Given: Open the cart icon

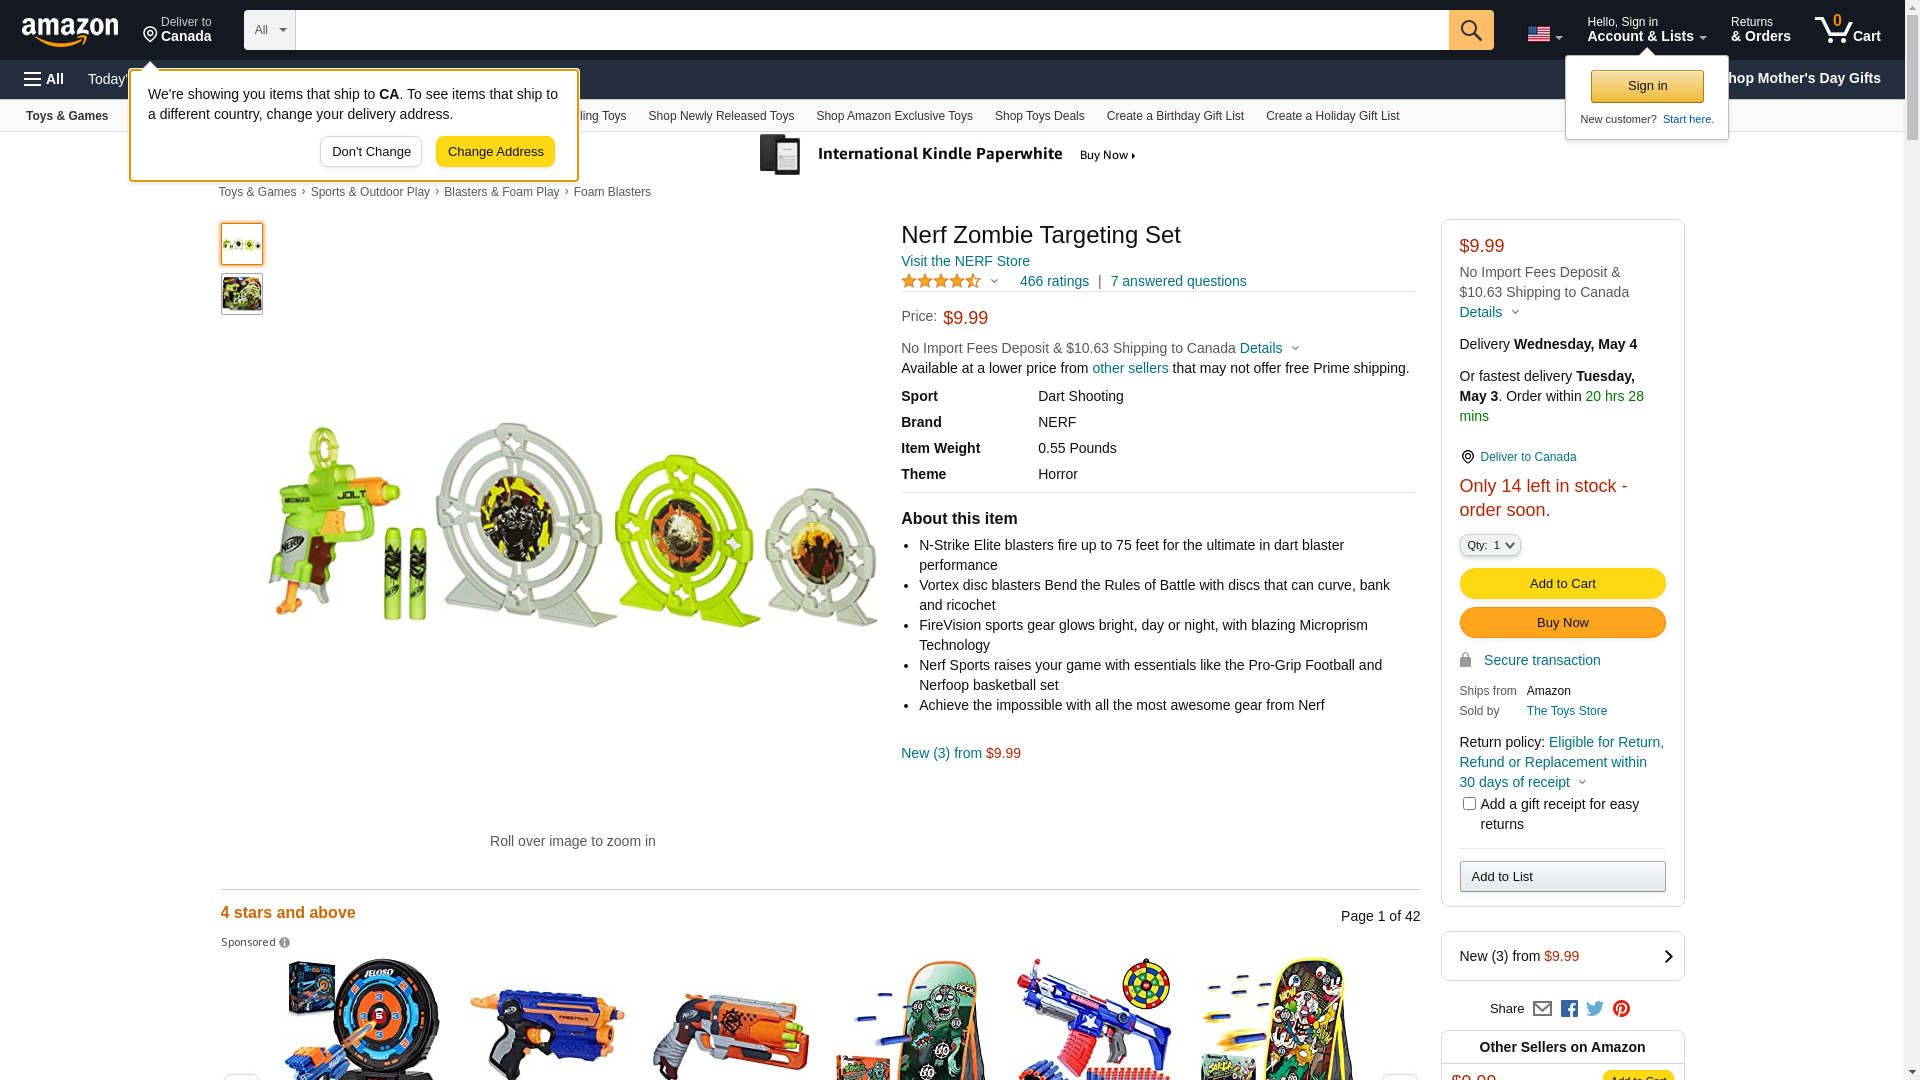Looking at the screenshot, I should [x=1848, y=30].
